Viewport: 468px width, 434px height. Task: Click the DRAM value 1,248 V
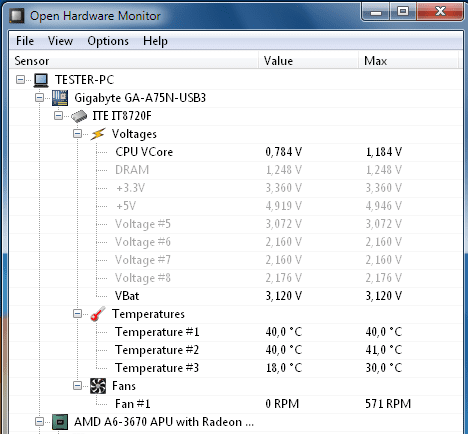[284, 170]
